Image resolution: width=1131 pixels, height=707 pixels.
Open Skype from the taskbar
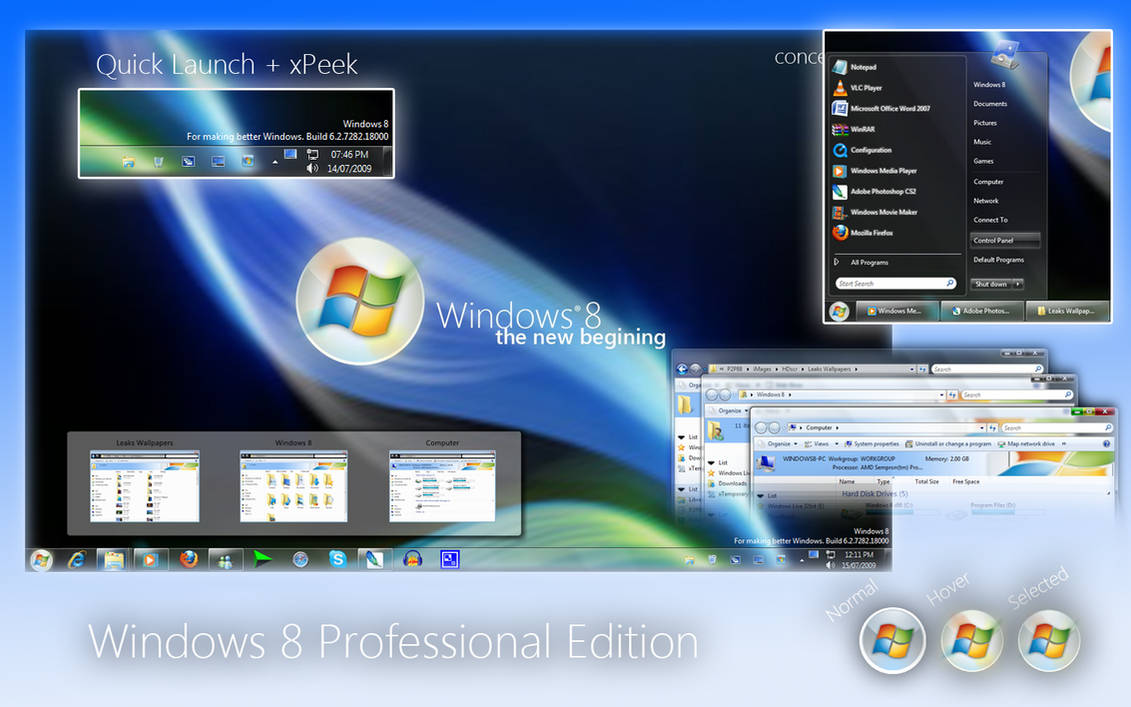[x=339, y=558]
